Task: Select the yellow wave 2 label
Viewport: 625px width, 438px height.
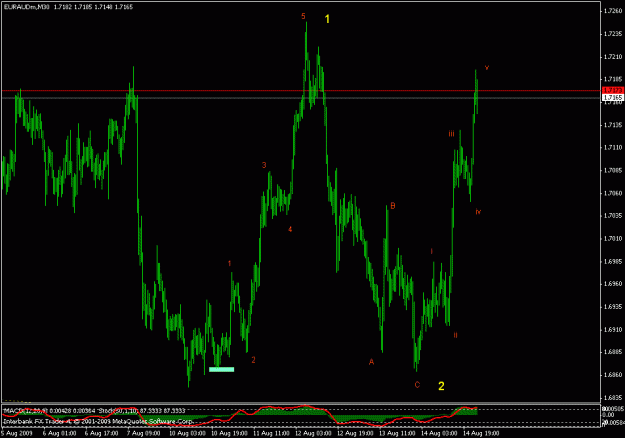Action: point(441,386)
